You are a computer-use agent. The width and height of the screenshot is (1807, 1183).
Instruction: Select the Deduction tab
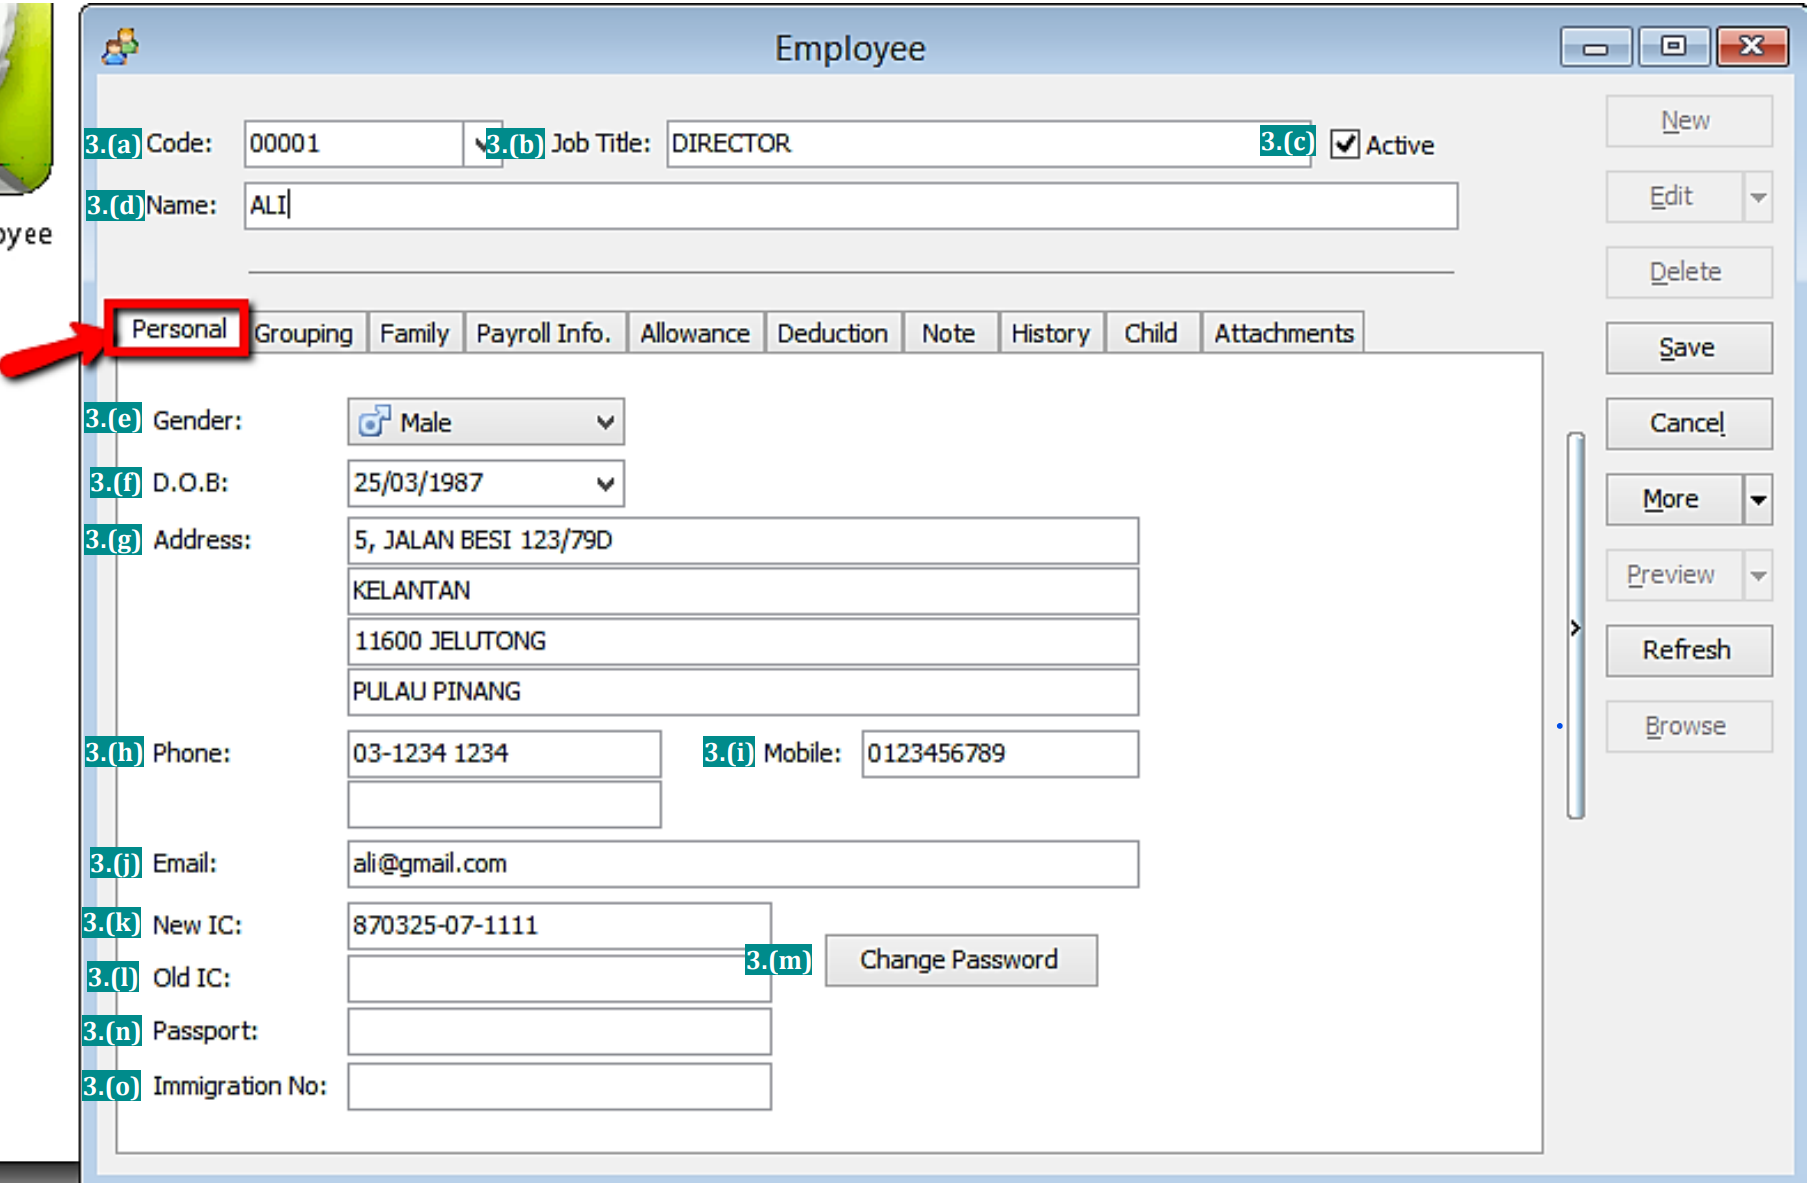click(x=833, y=333)
